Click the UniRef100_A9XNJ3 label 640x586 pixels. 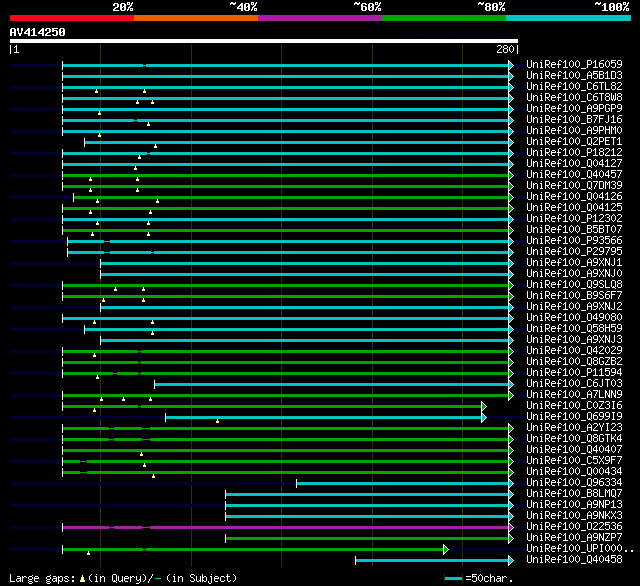574,340
